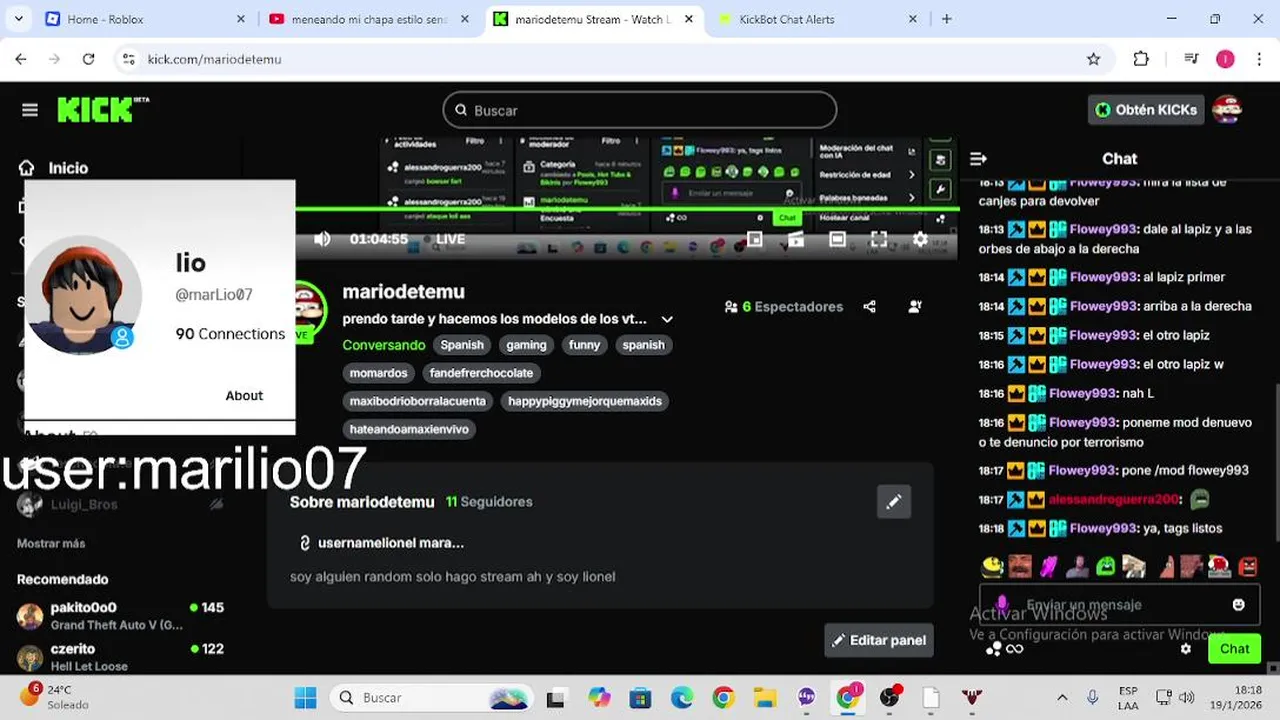Click the momardos tag
This screenshot has height=720, width=1280.
point(379,373)
